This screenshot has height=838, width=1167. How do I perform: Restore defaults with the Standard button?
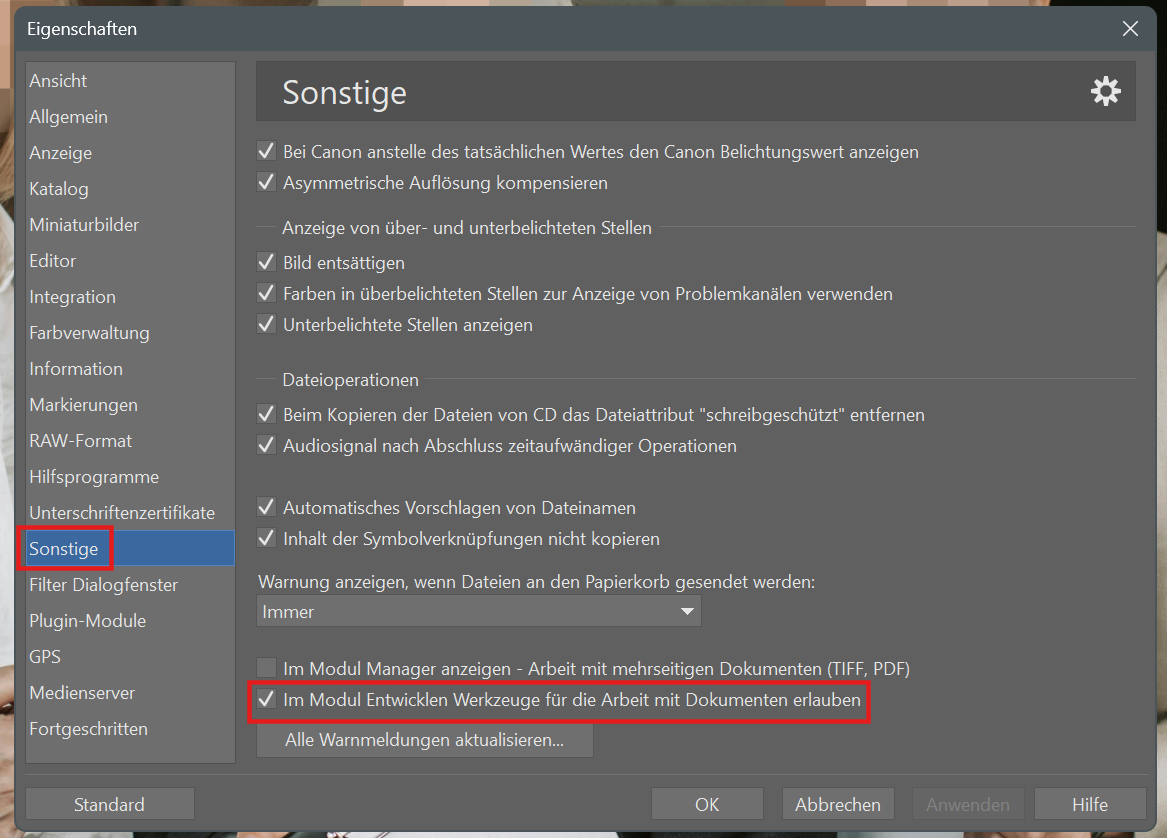(109, 803)
